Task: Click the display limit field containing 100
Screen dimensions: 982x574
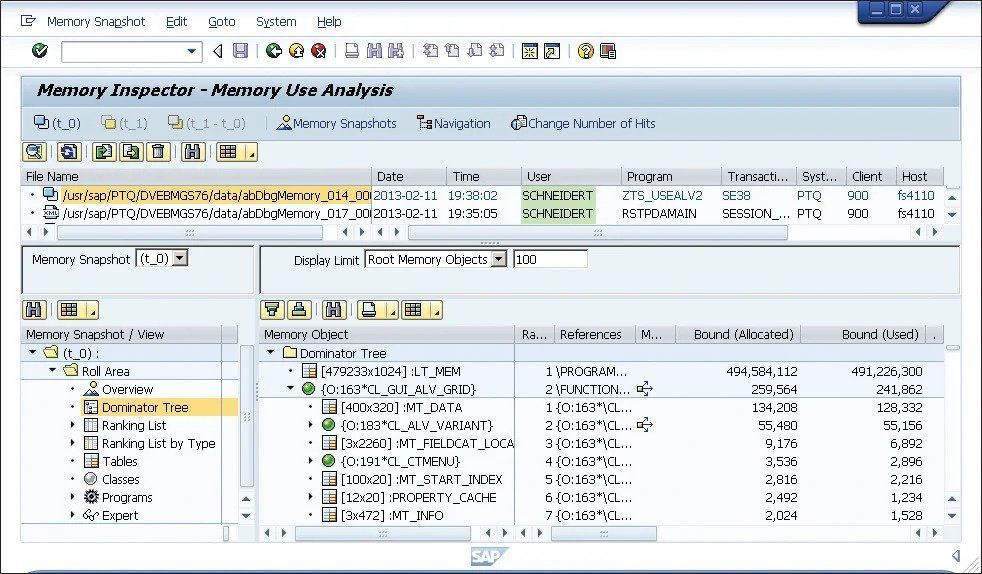Action: tap(550, 259)
